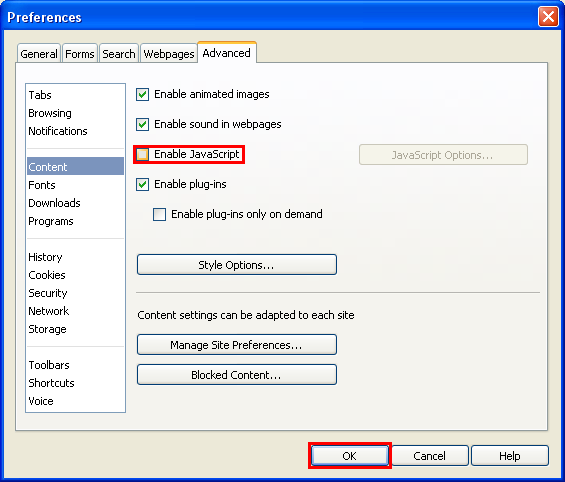Switch to the General tab
The image size is (565, 482).
click(39, 54)
